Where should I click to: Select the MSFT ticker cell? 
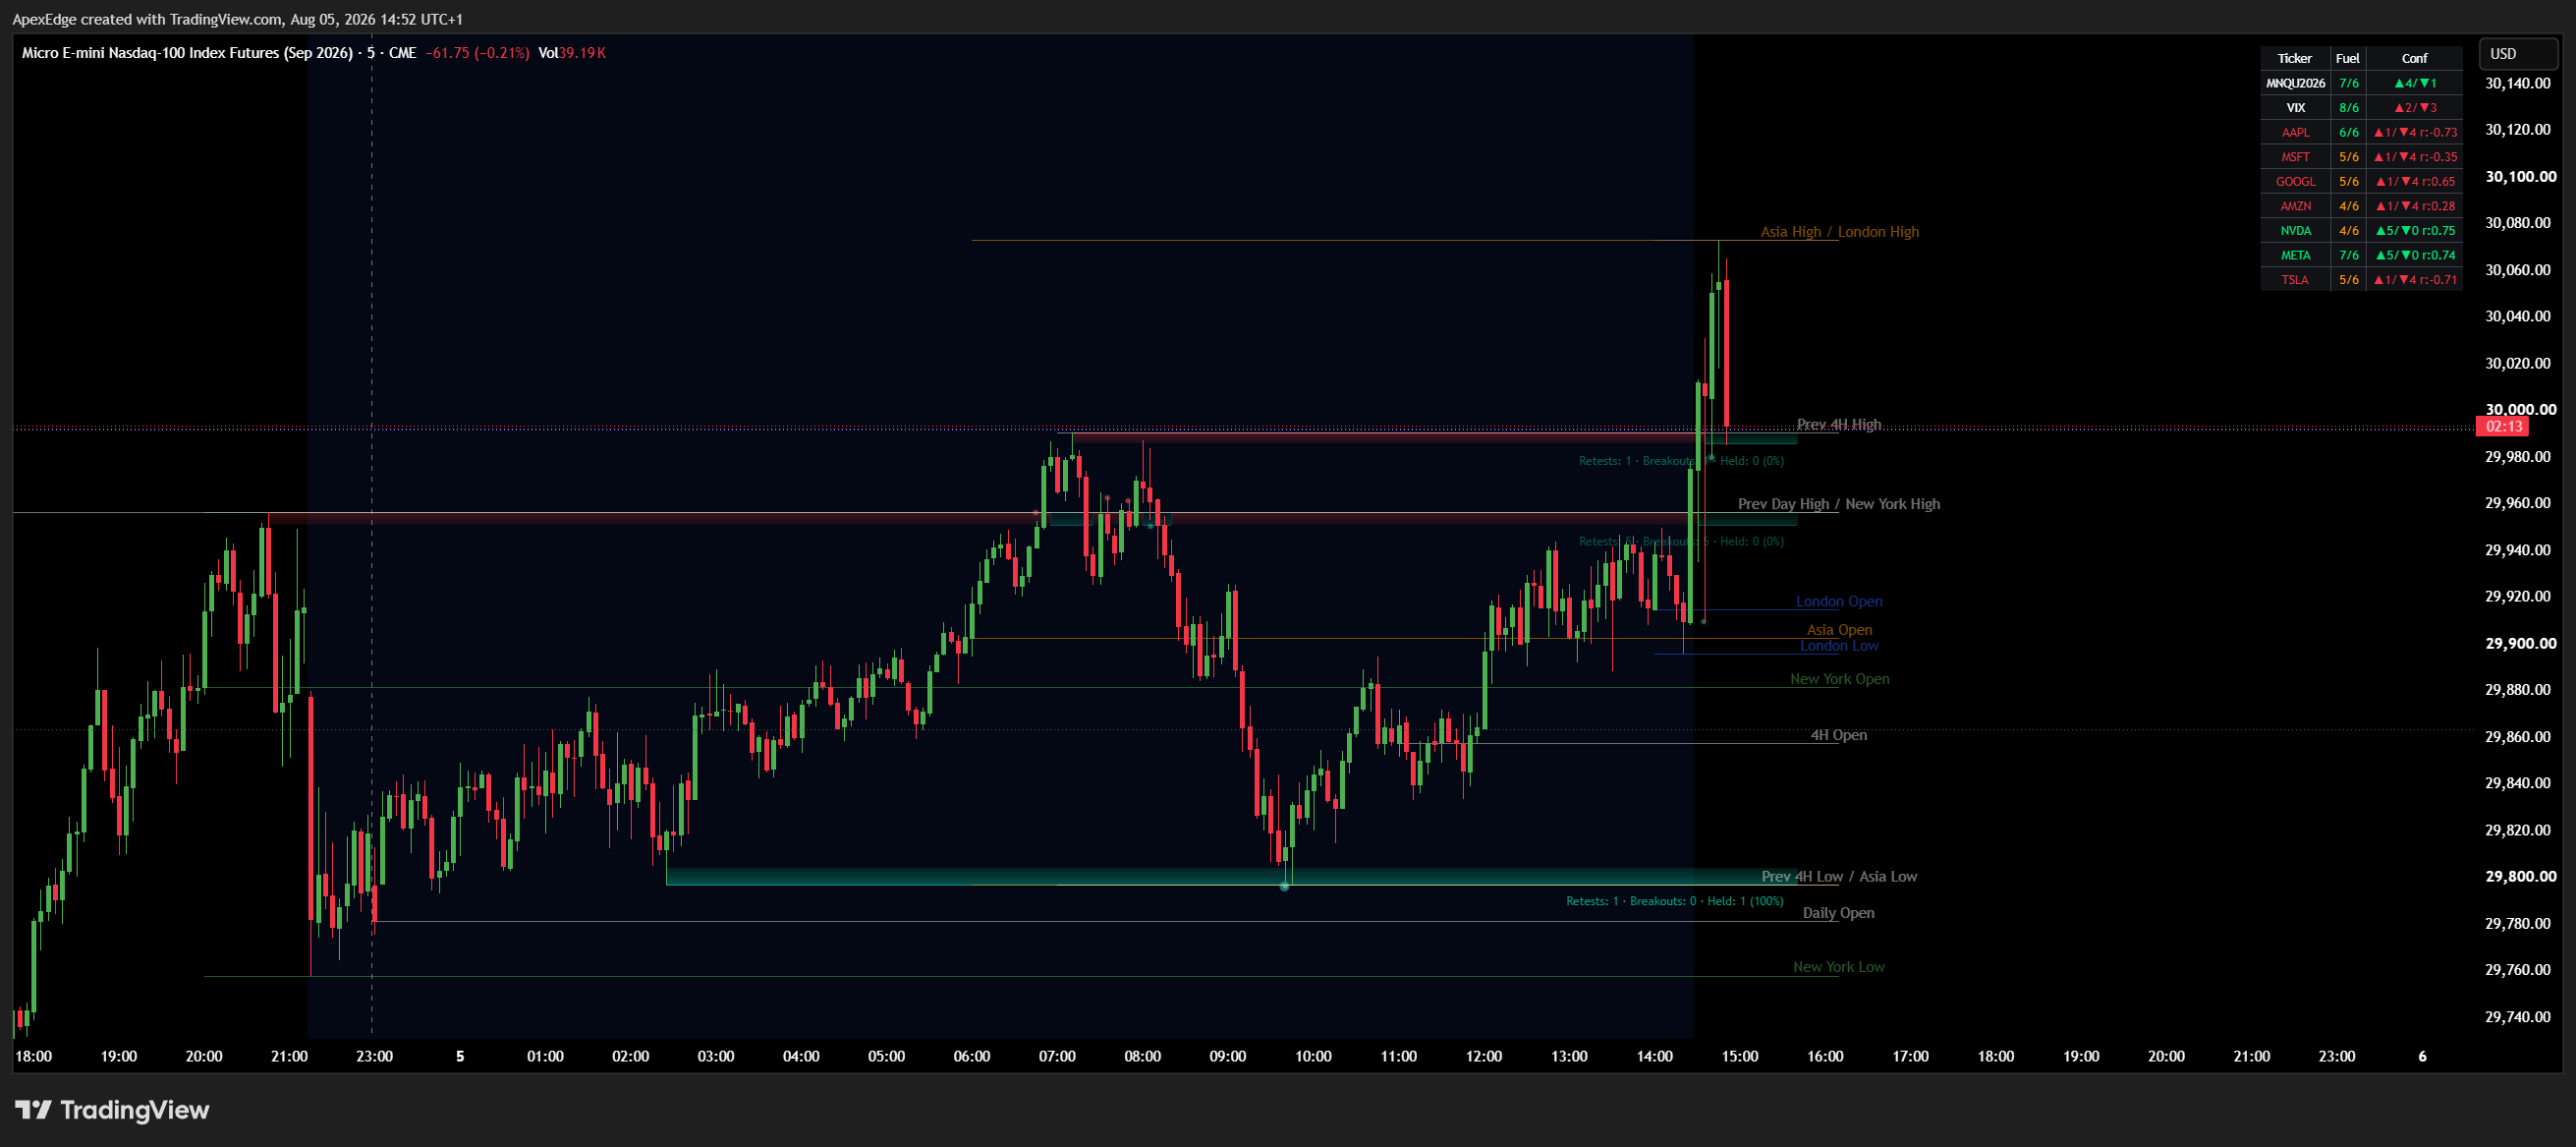[2295, 157]
